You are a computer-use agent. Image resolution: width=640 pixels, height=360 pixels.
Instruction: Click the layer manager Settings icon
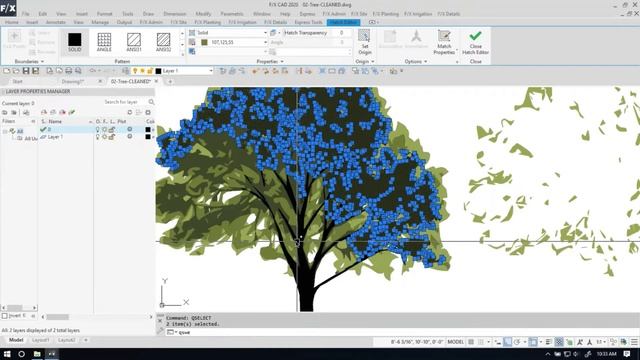[148, 112]
